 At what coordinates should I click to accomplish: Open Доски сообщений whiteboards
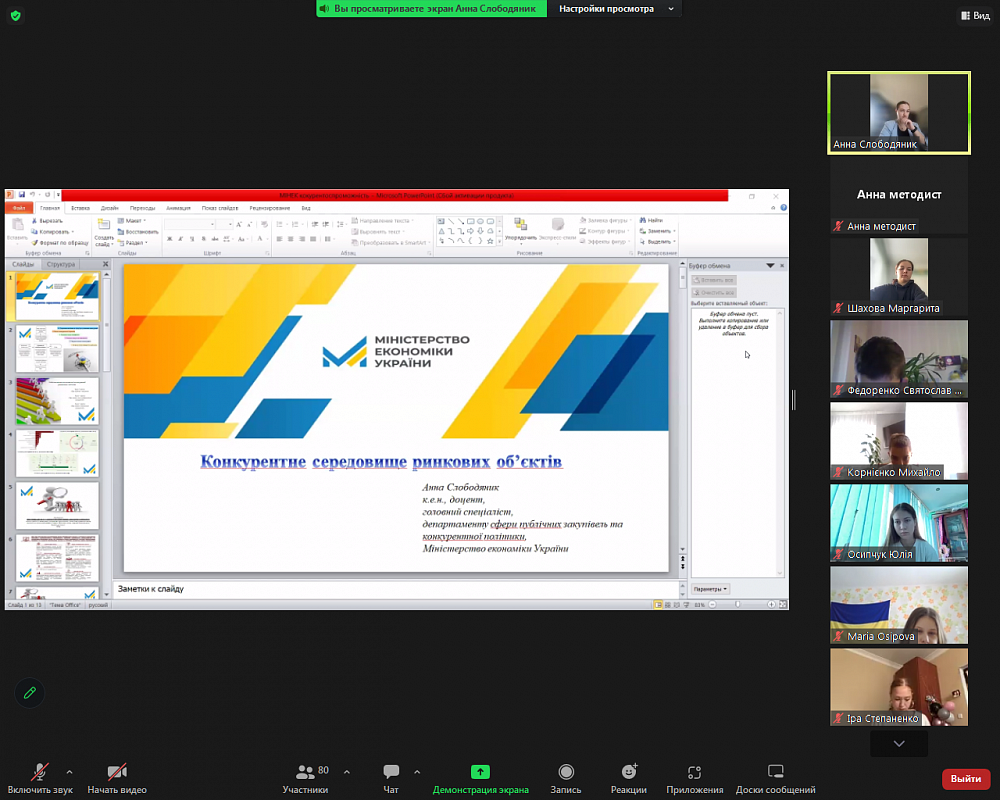click(776, 778)
